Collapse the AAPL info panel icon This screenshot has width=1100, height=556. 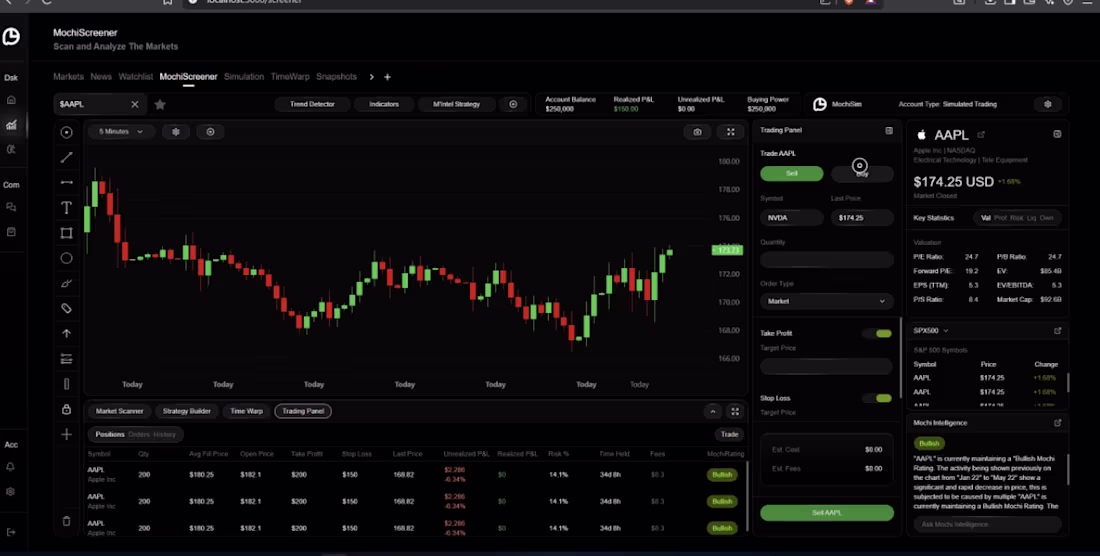(x=1057, y=134)
